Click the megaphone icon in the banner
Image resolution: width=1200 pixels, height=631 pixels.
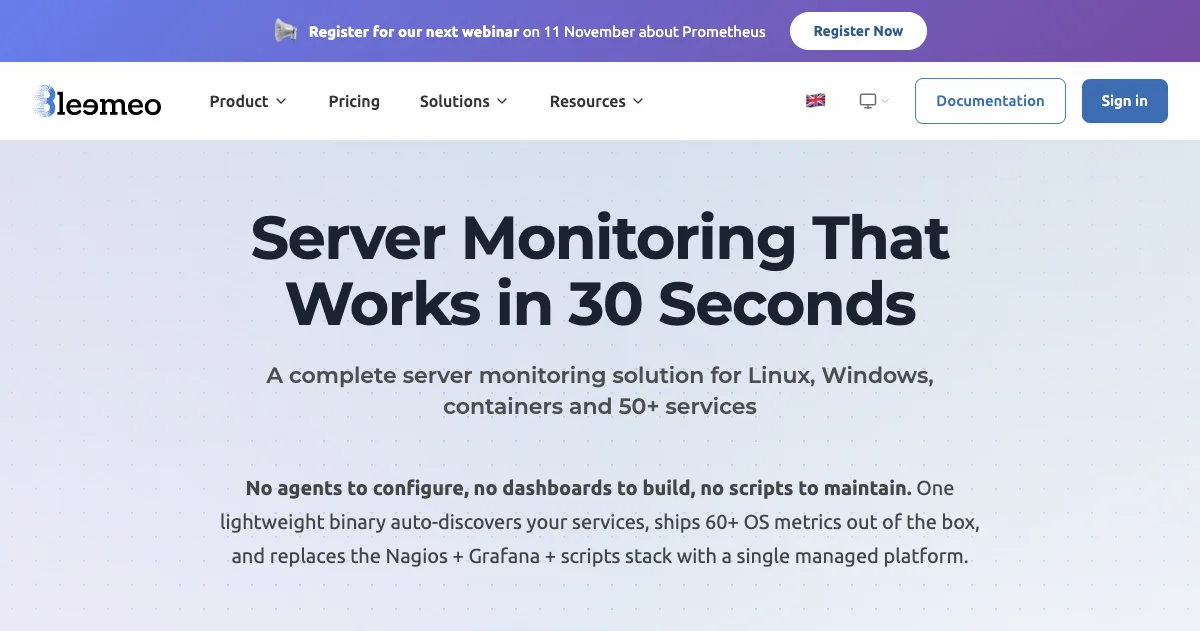tap(286, 31)
